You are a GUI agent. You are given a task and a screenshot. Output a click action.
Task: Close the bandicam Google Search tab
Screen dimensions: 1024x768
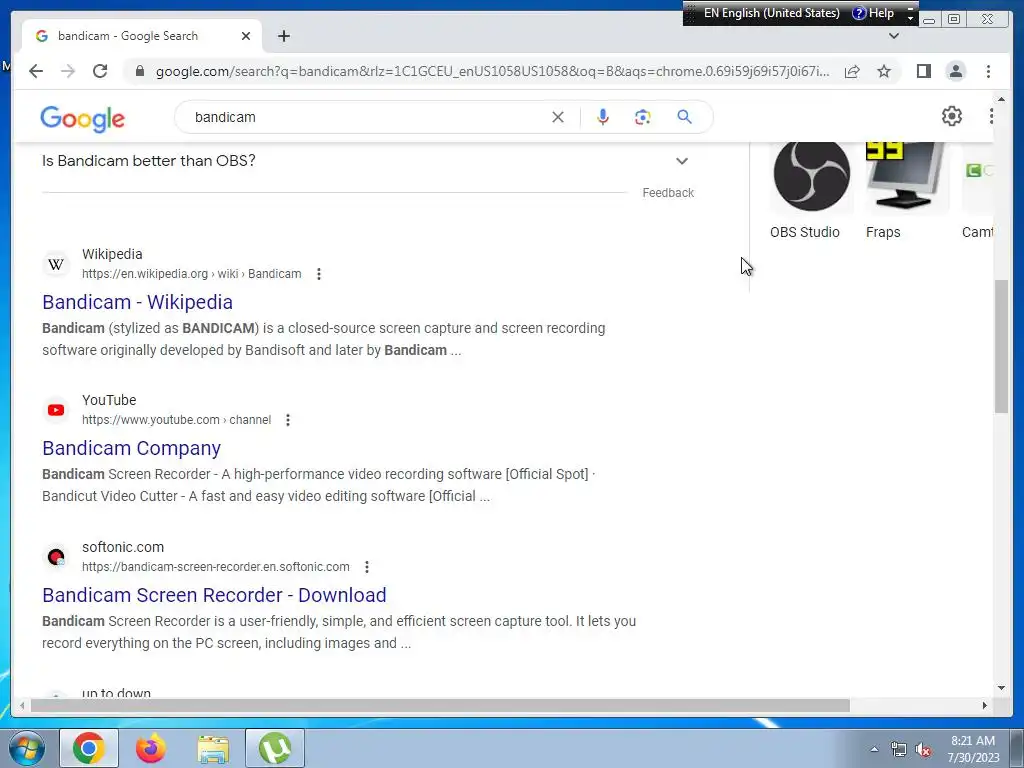pyautogui.click(x=246, y=36)
